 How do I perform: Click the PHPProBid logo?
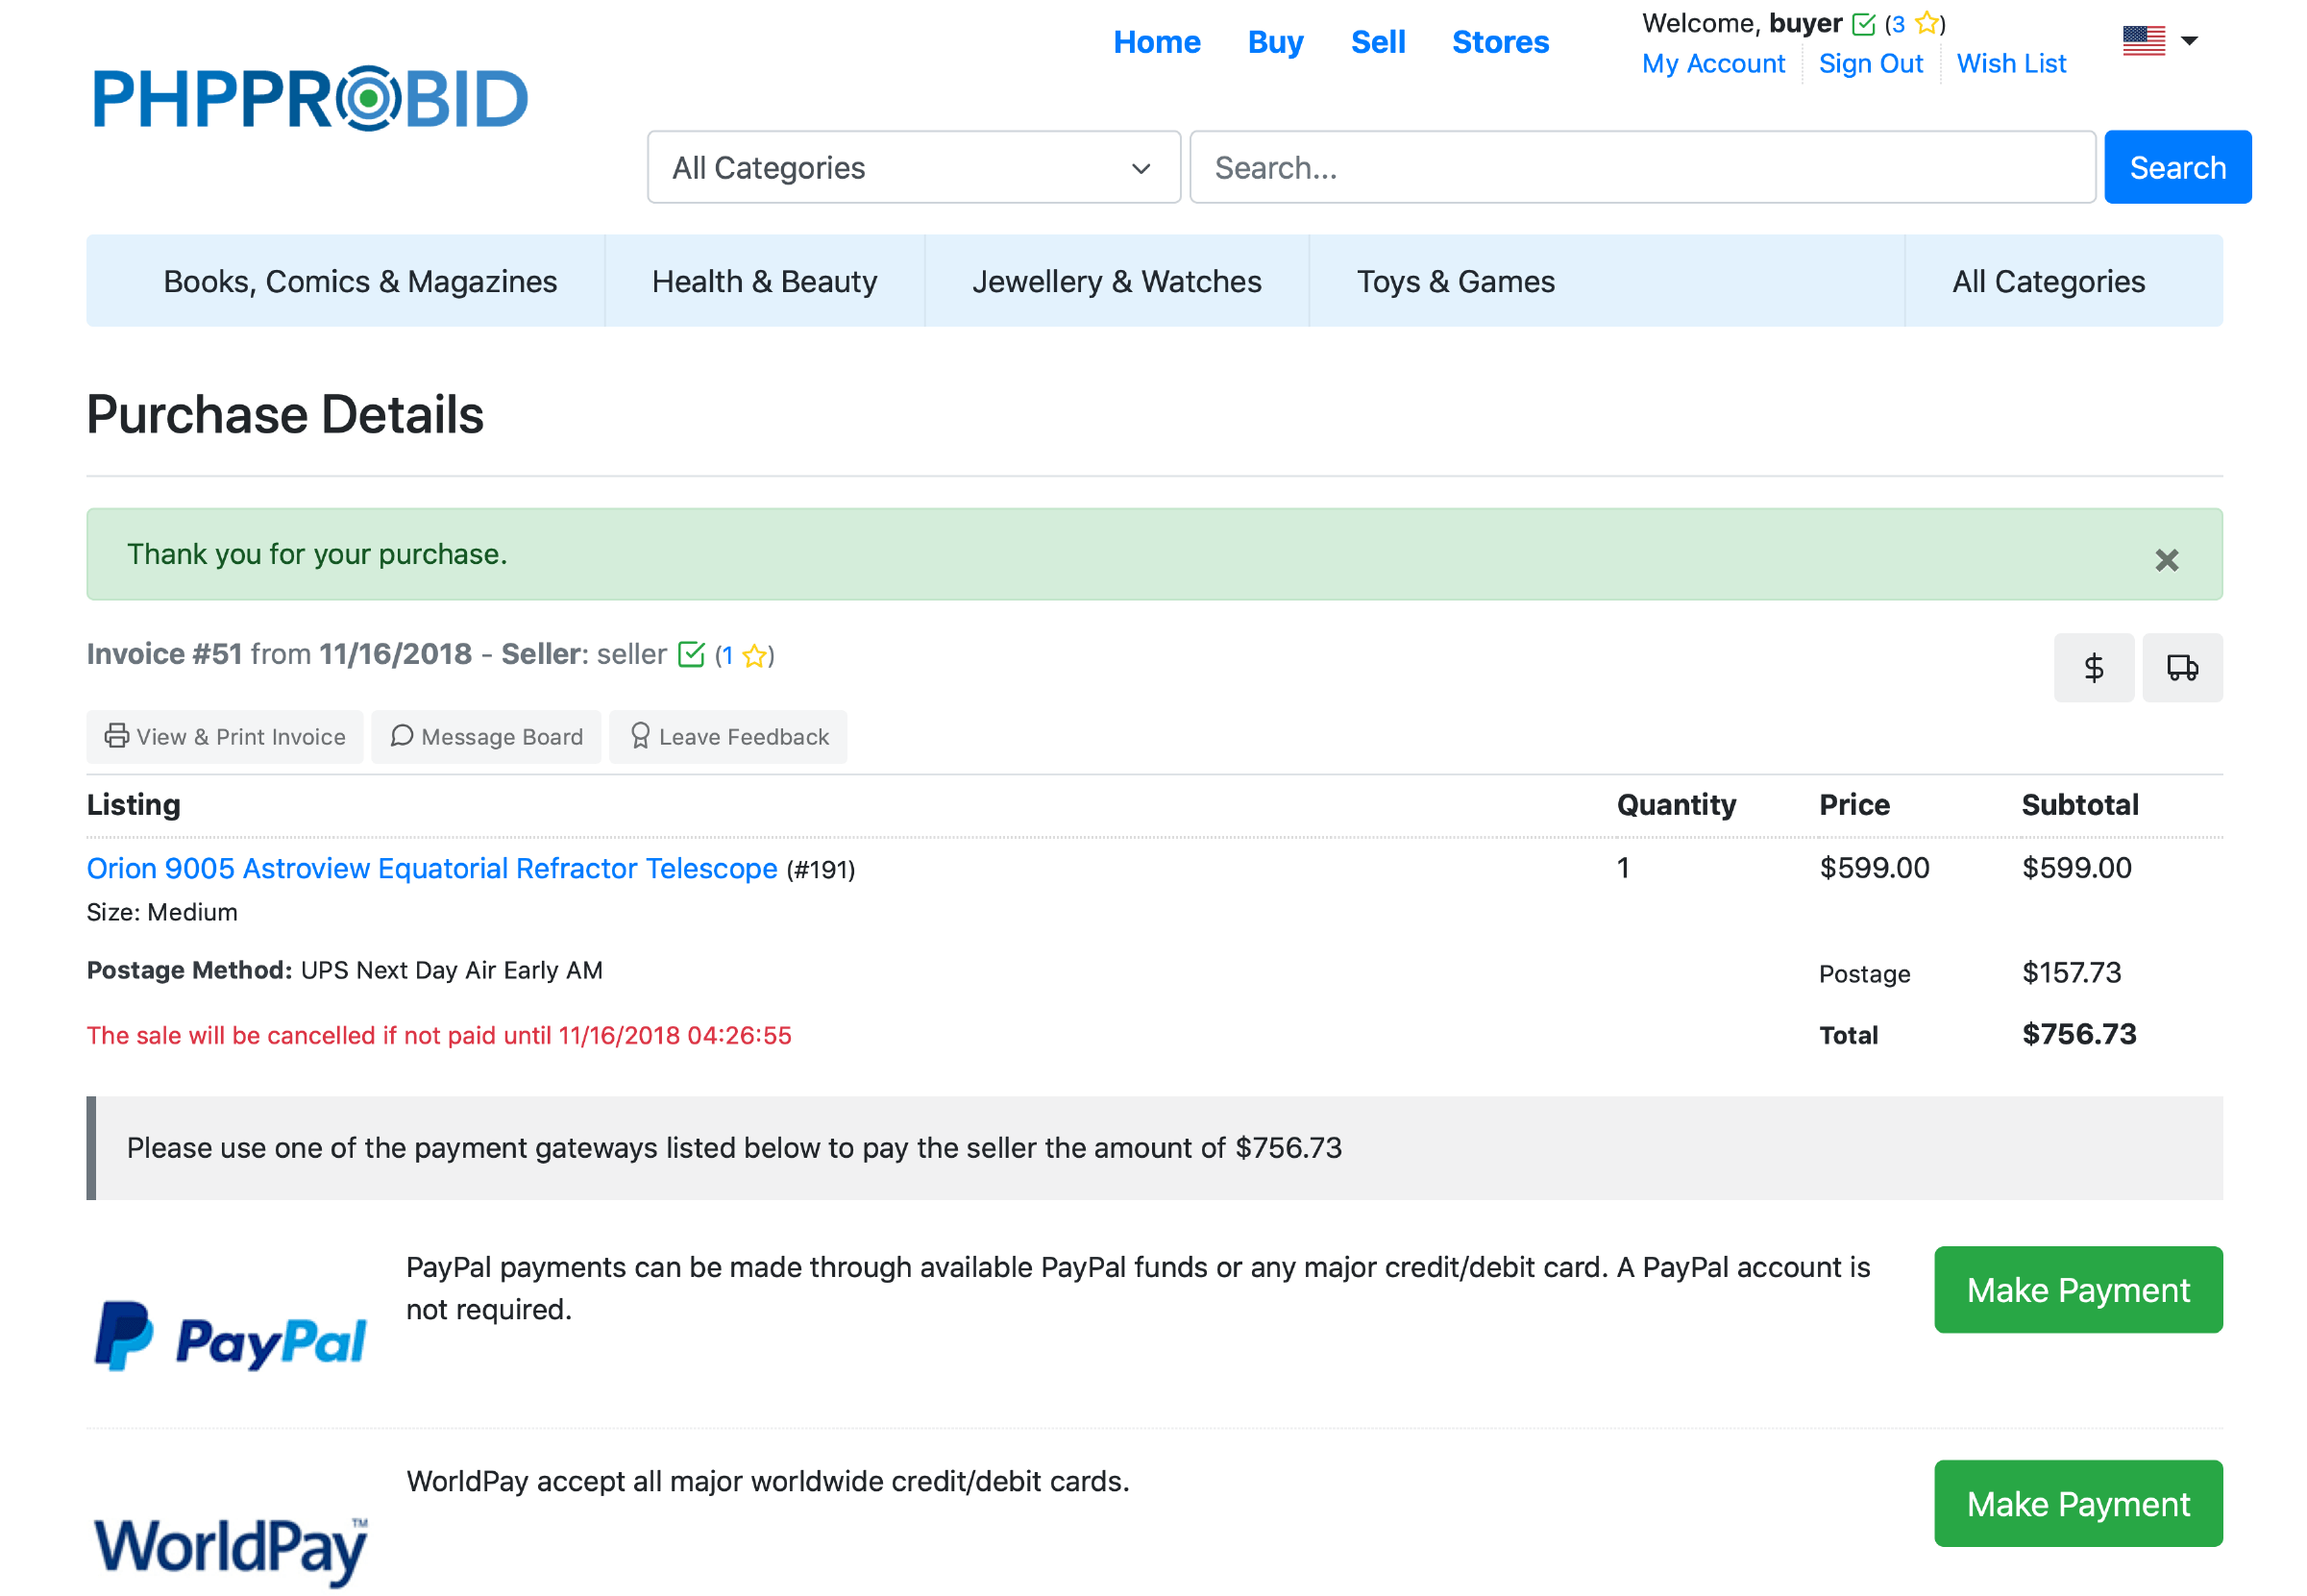point(310,99)
